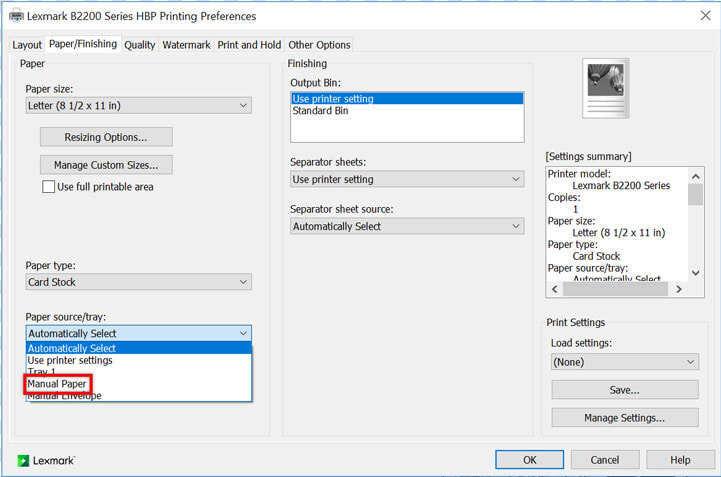Click the Lexmark logo icon
The image size is (721, 477).
click(23, 460)
